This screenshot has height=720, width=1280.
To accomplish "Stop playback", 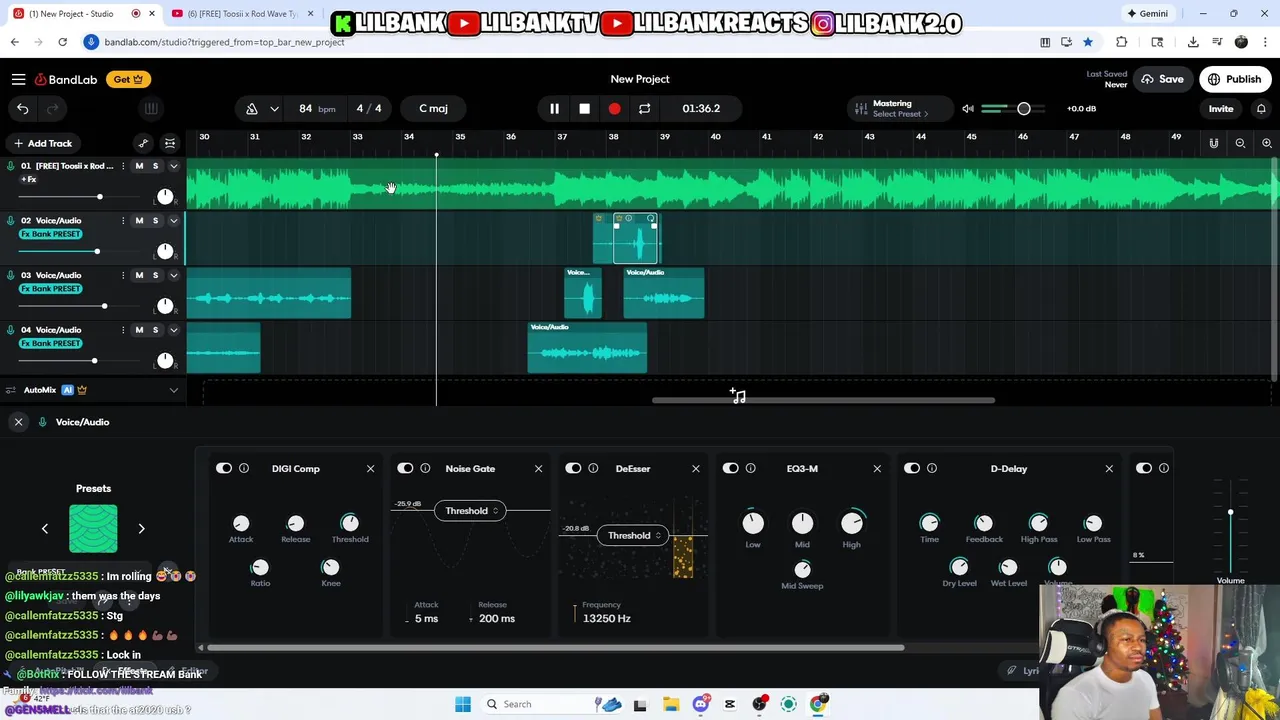I will [x=584, y=108].
